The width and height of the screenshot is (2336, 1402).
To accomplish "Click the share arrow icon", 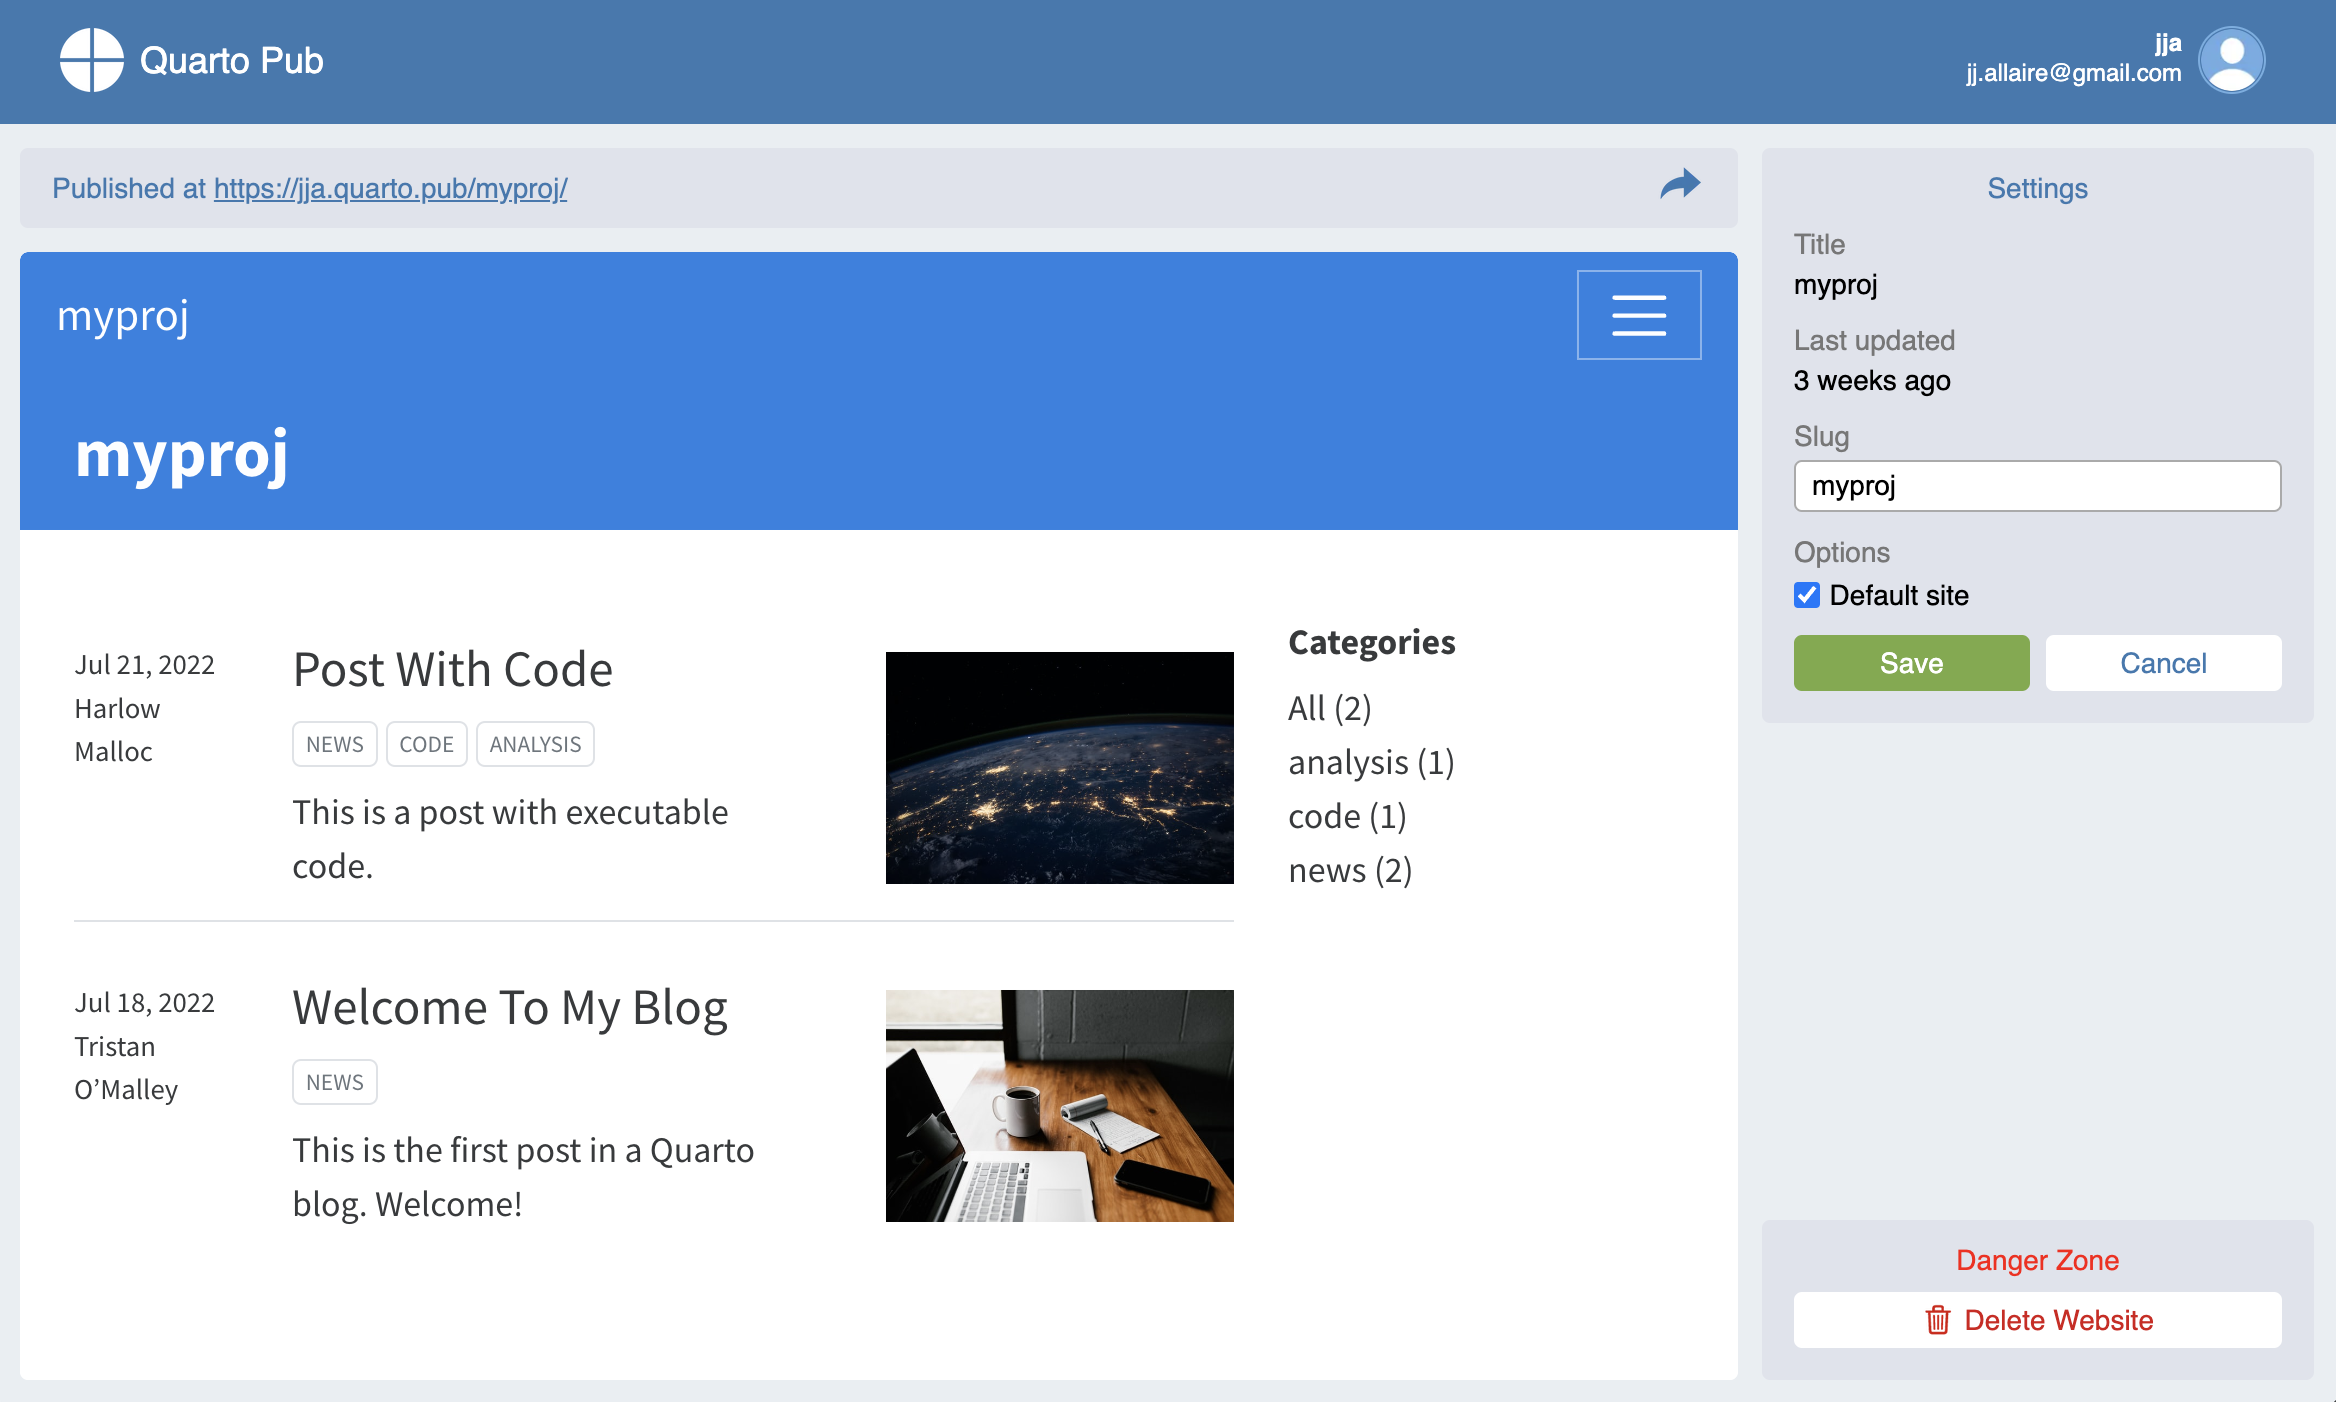I will (1680, 185).
